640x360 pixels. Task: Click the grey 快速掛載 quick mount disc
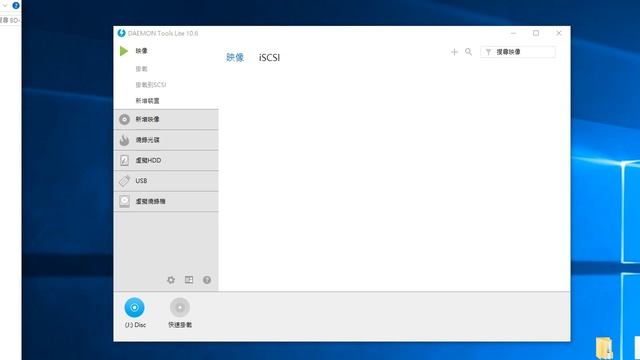tap(180, 307)
